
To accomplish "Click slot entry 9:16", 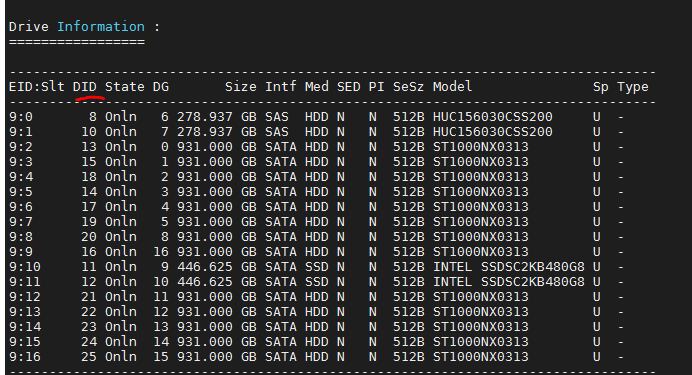I will [25, 357].
